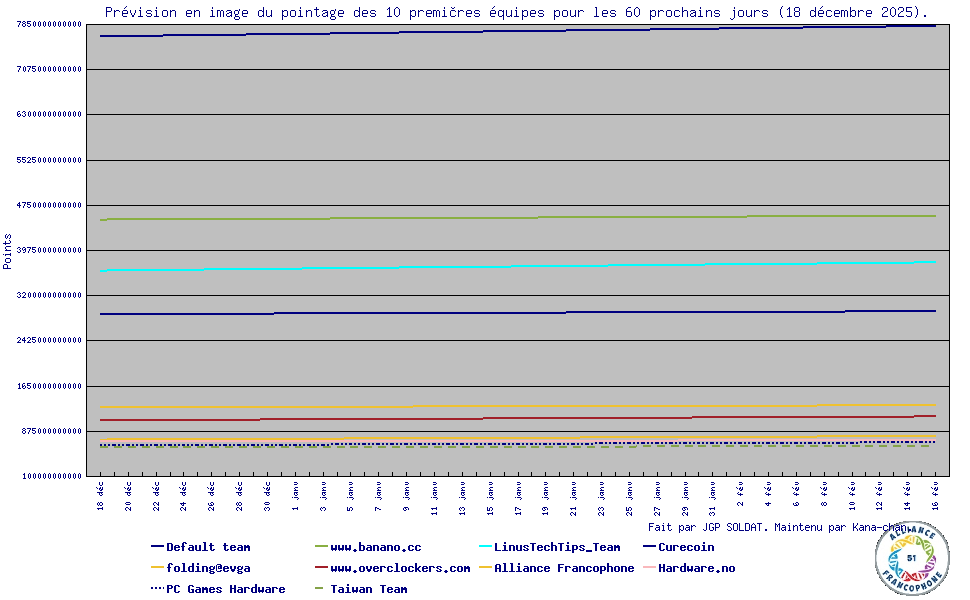Click the vertical 'Points' axis label
Screen dimensions: 970x600
8,251
